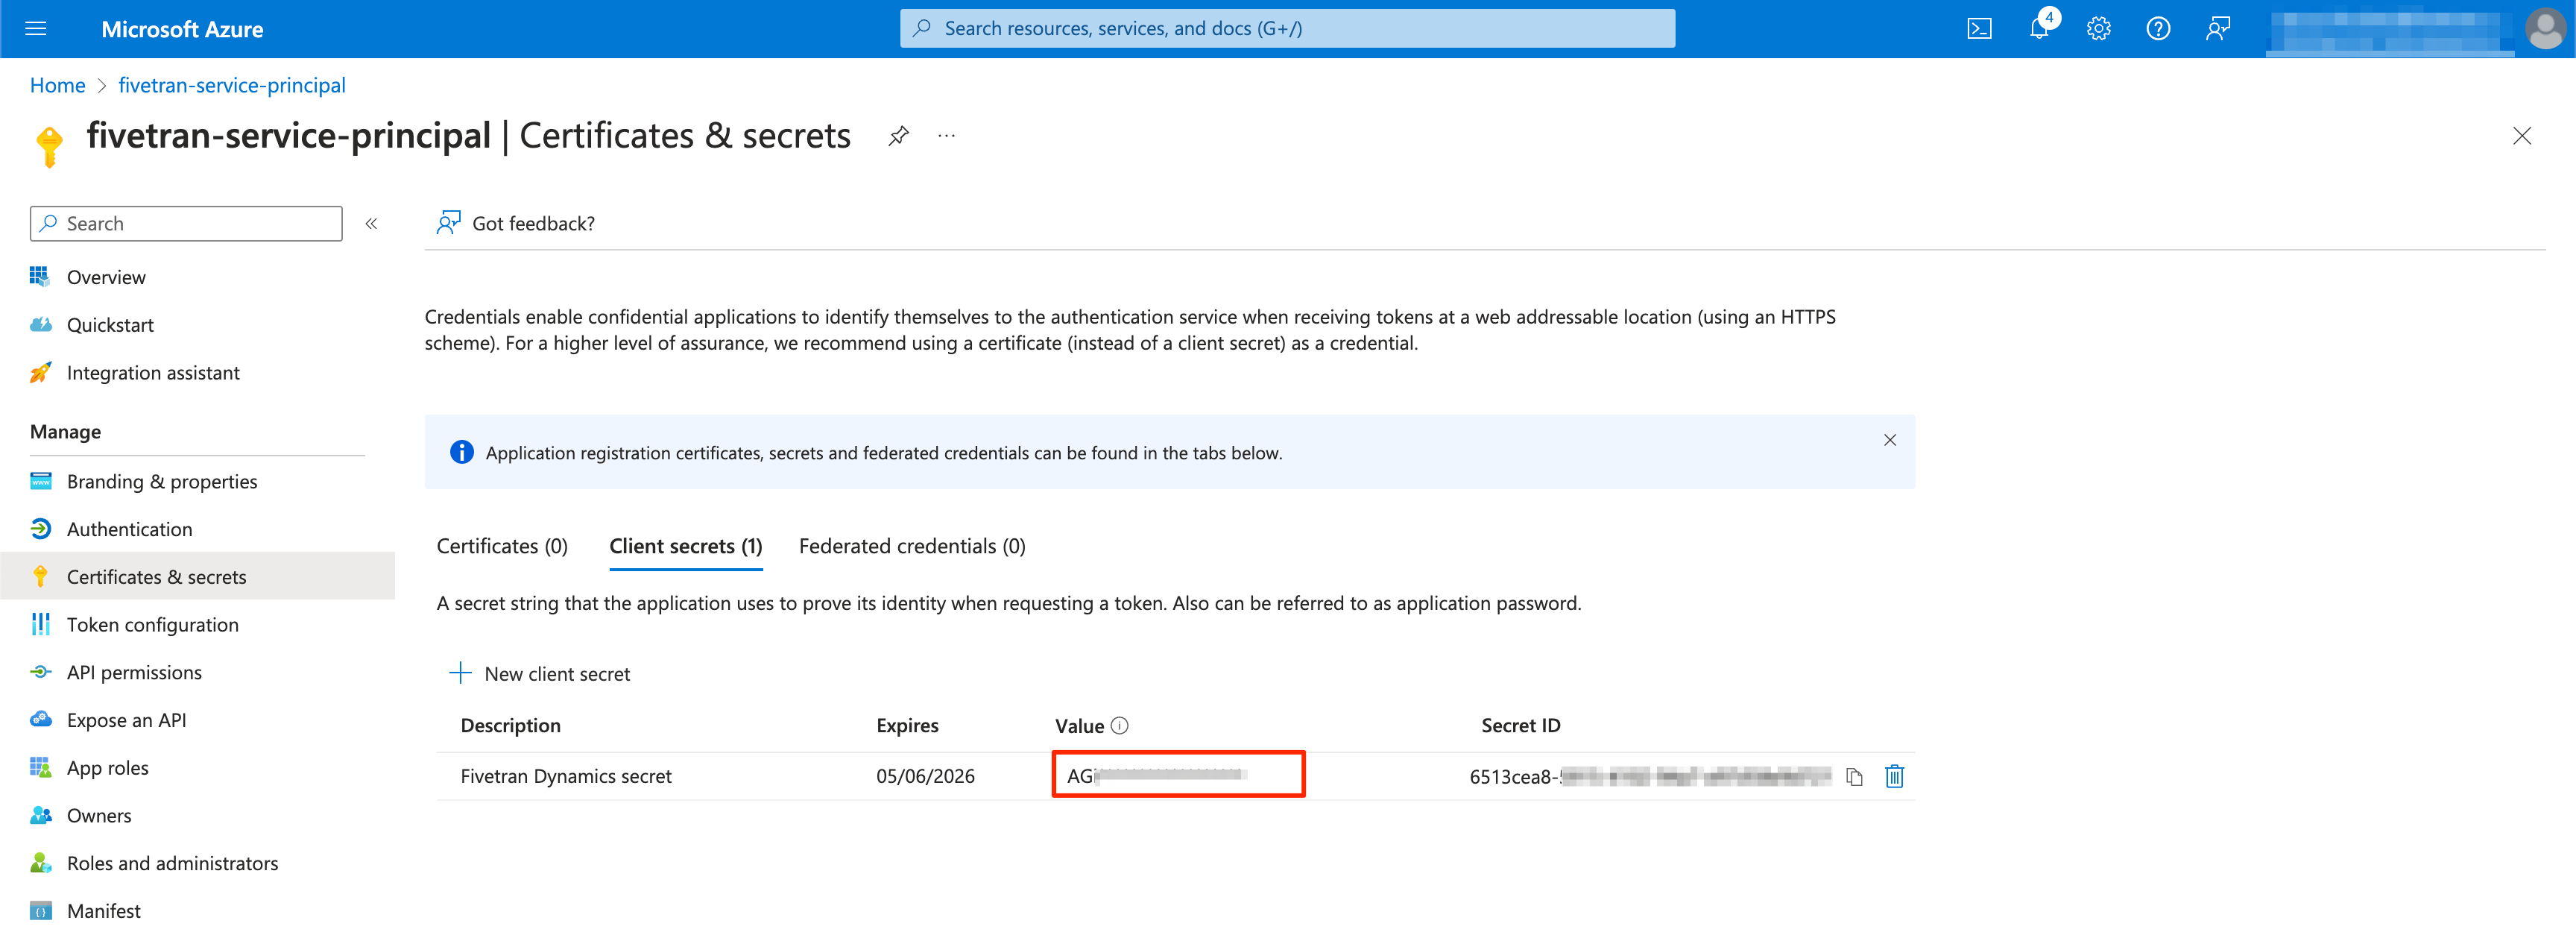Open the top bar feedback icon
This screenshot has width=2576, height=941.
tap(2217, 28)
